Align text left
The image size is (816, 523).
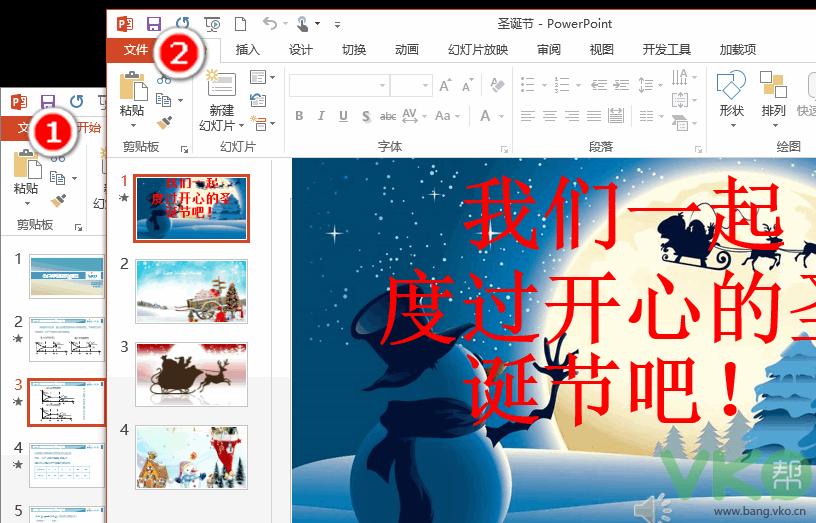point(528,116)
